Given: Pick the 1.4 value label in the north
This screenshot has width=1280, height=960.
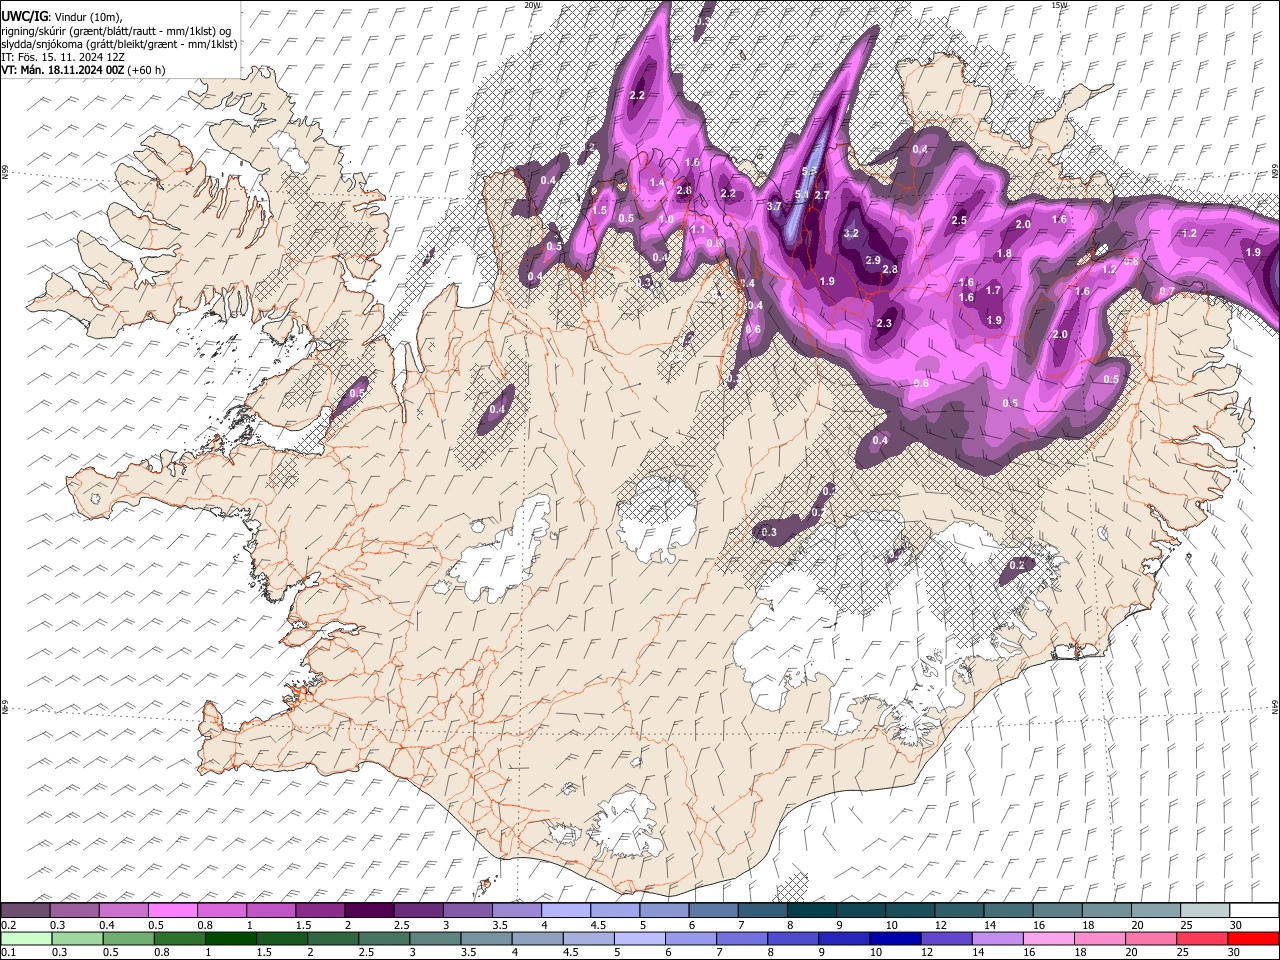Looking at the screenshot, I should [x=657, y=183].
